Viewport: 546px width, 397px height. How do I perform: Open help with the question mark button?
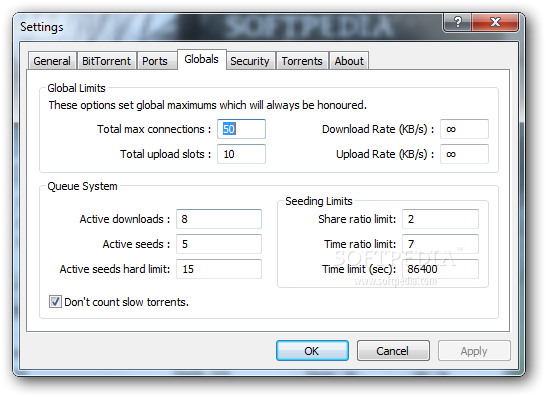(458, 22)
